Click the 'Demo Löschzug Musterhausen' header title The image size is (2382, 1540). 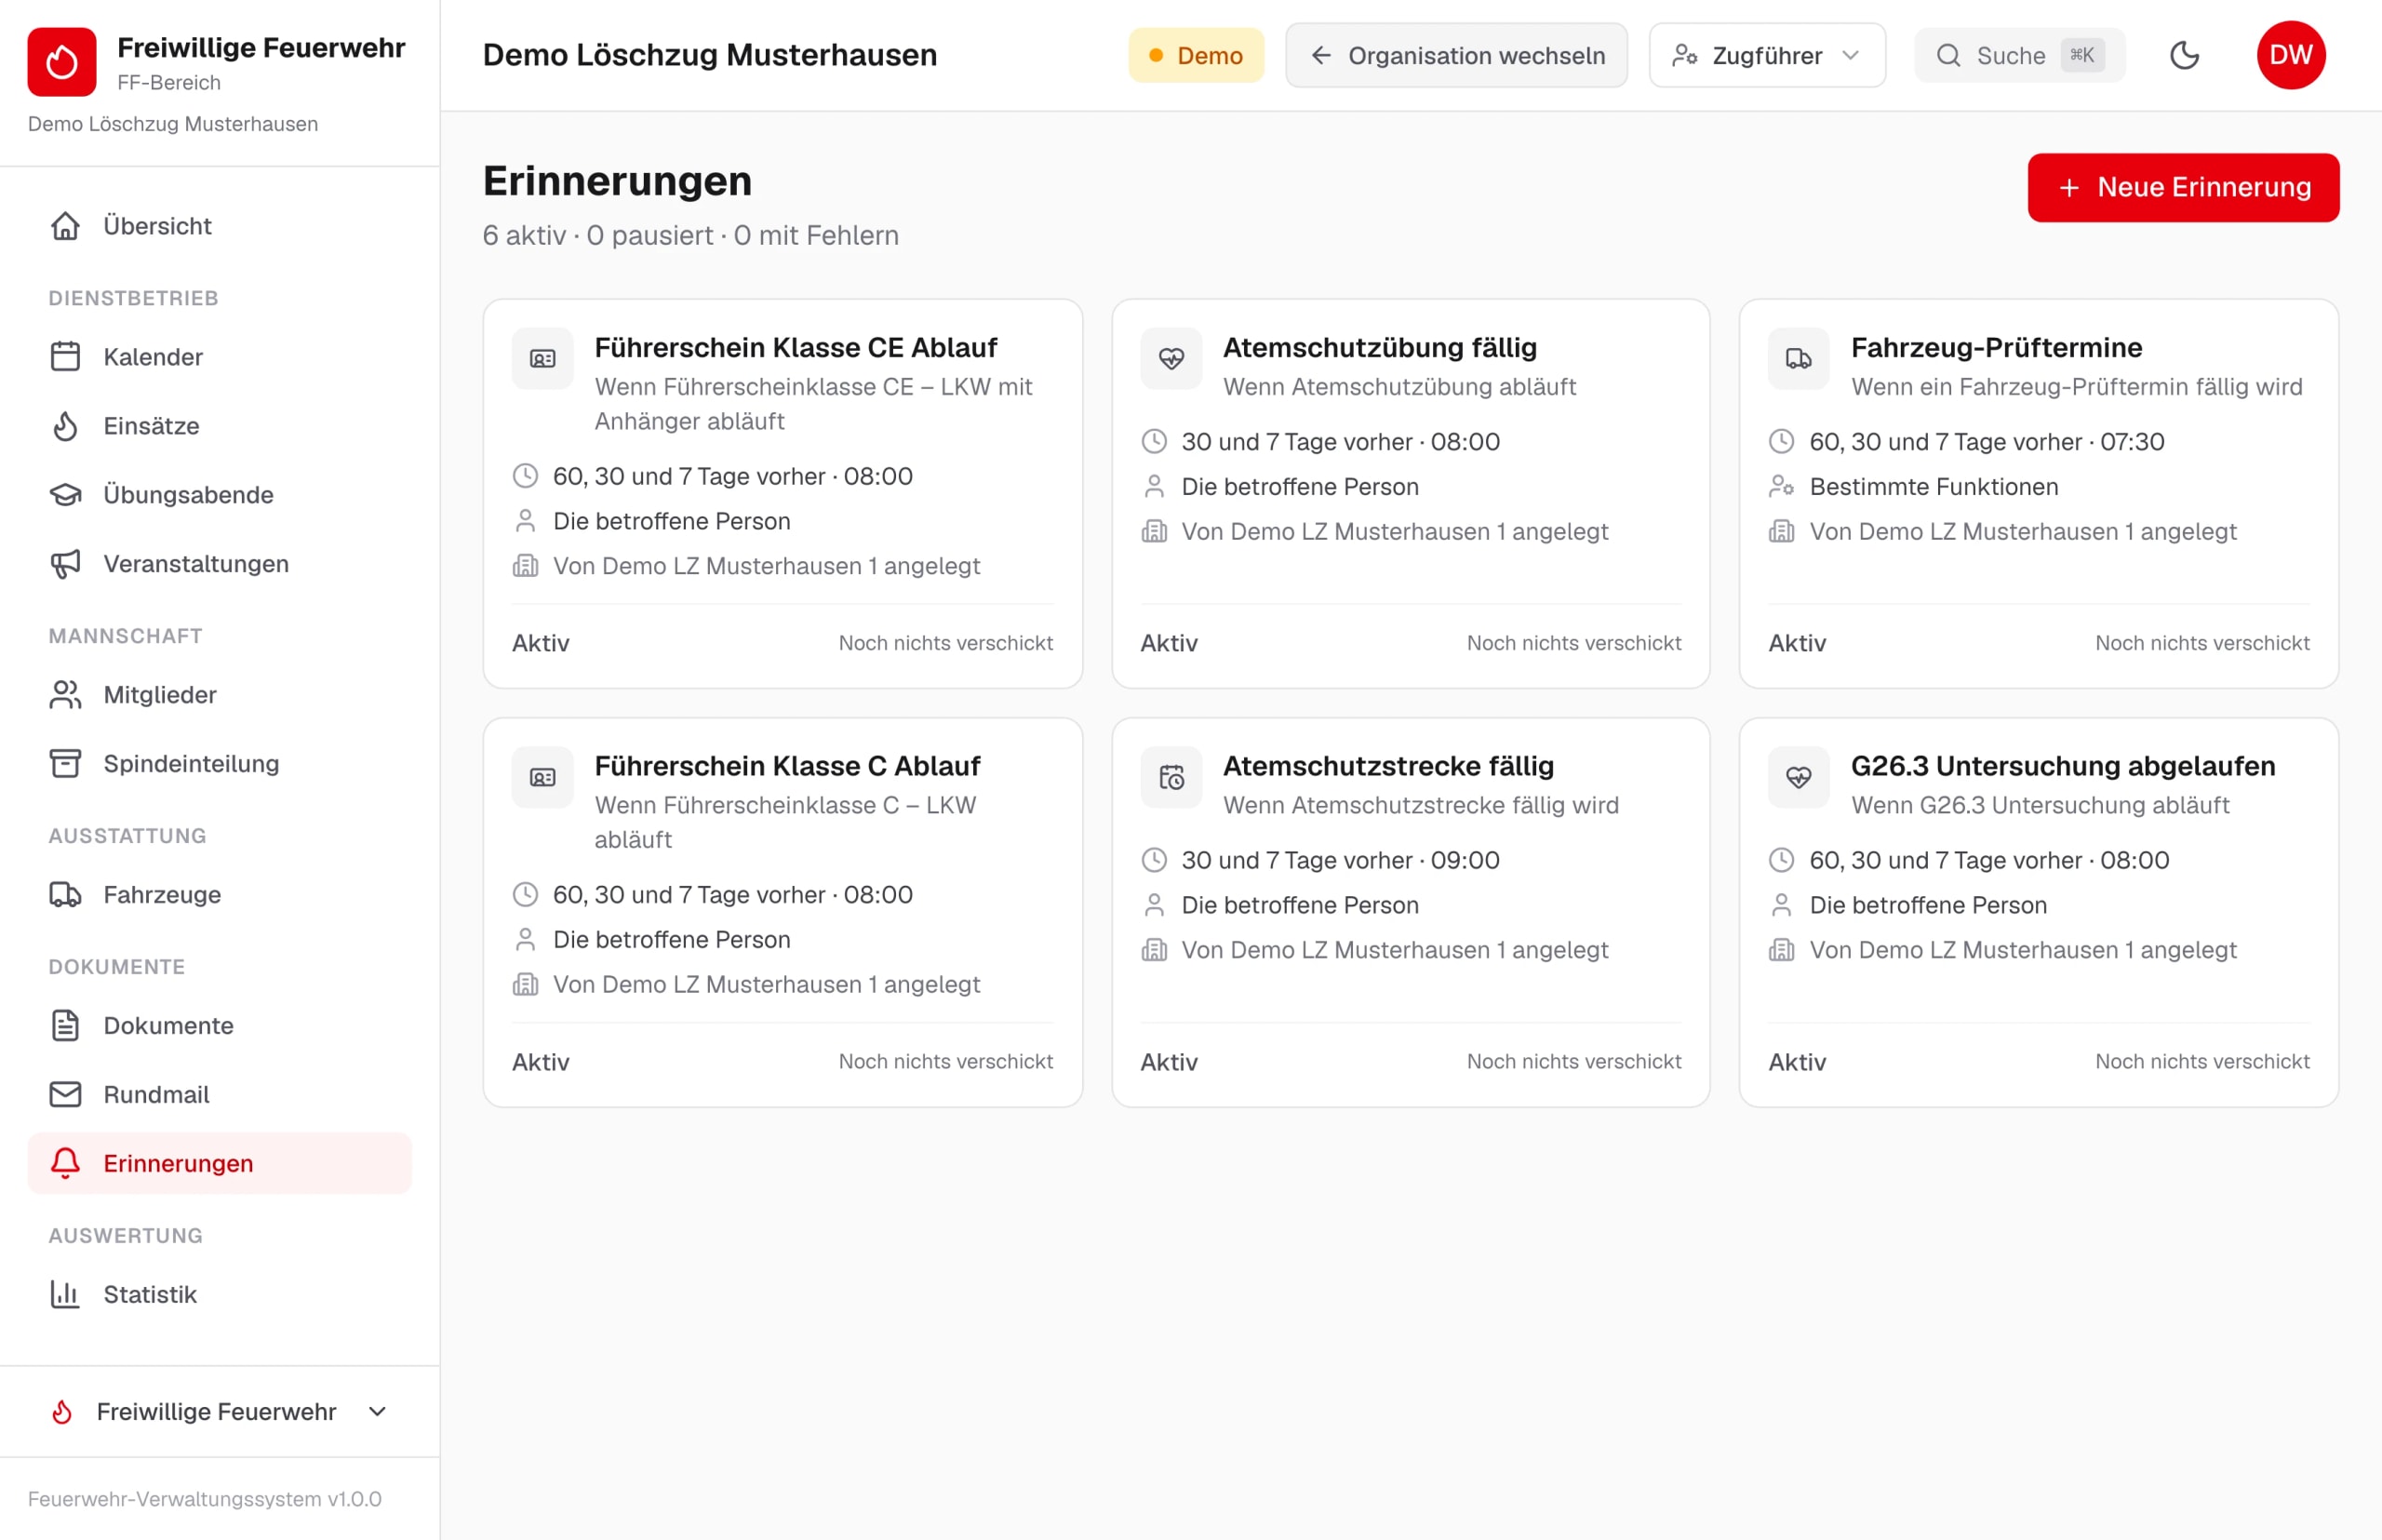710,55
